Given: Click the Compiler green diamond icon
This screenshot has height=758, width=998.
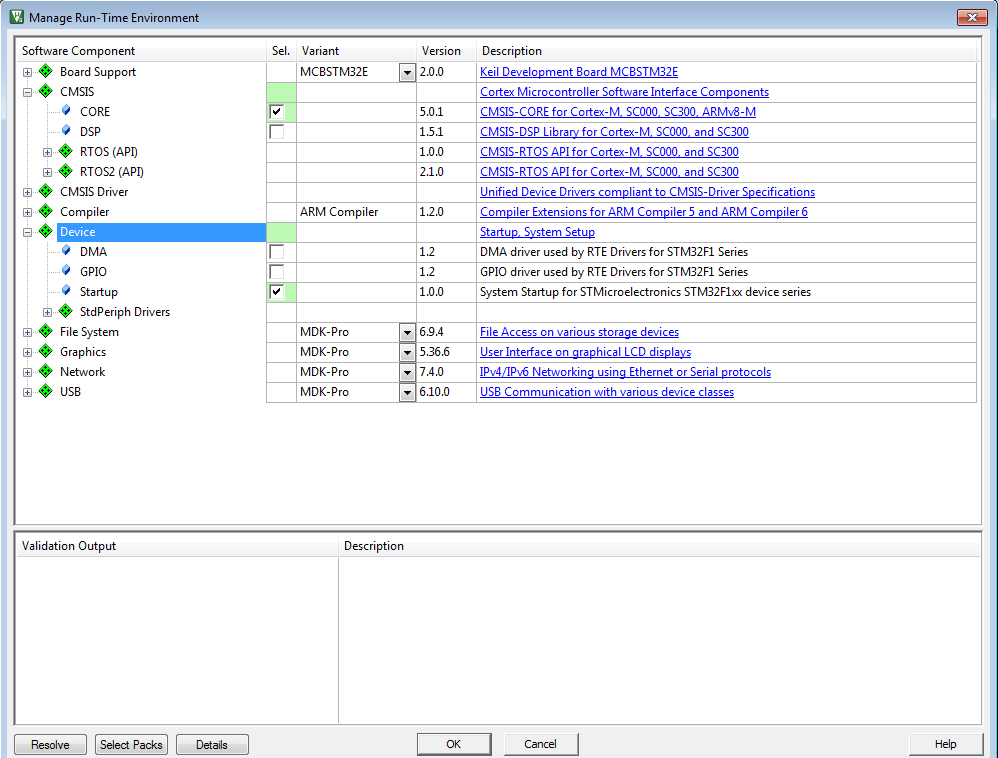Looking at the screenshot, I should (x=45, y=211).
